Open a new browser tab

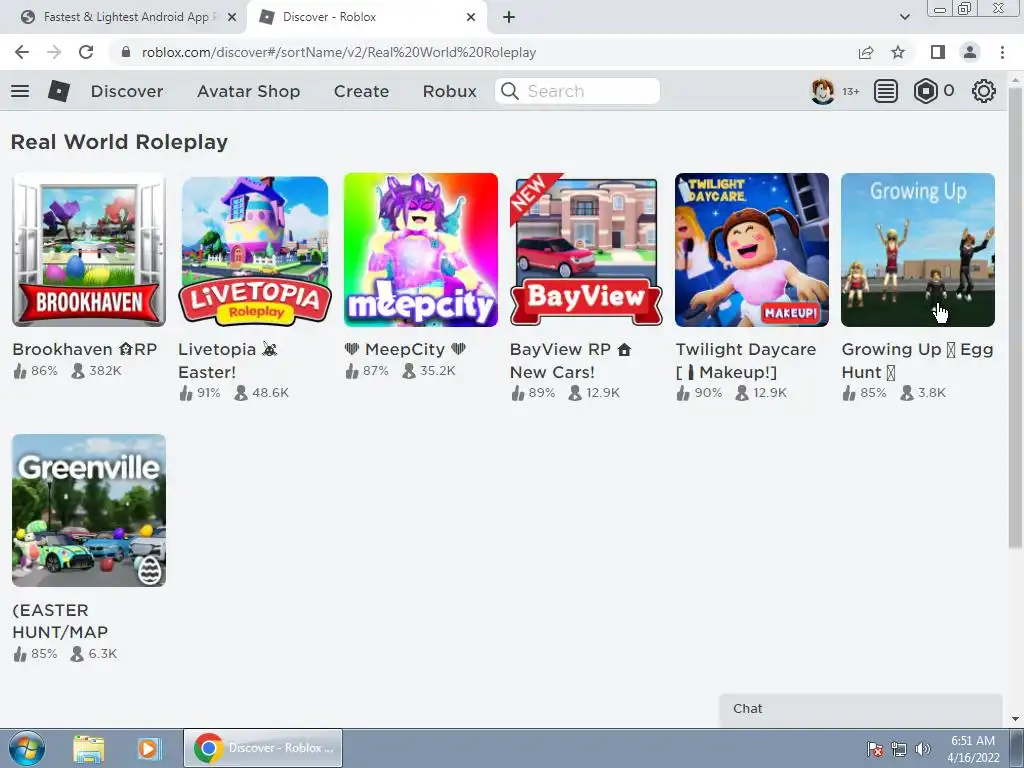509,17
